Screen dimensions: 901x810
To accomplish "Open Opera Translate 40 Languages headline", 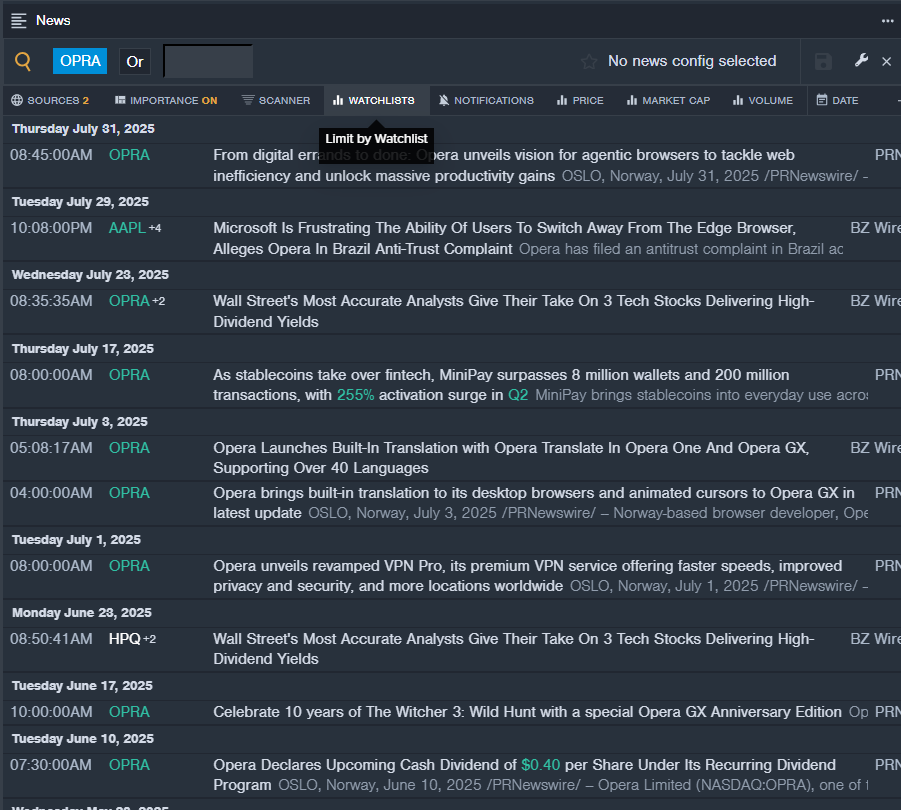I will click(511, 458).
